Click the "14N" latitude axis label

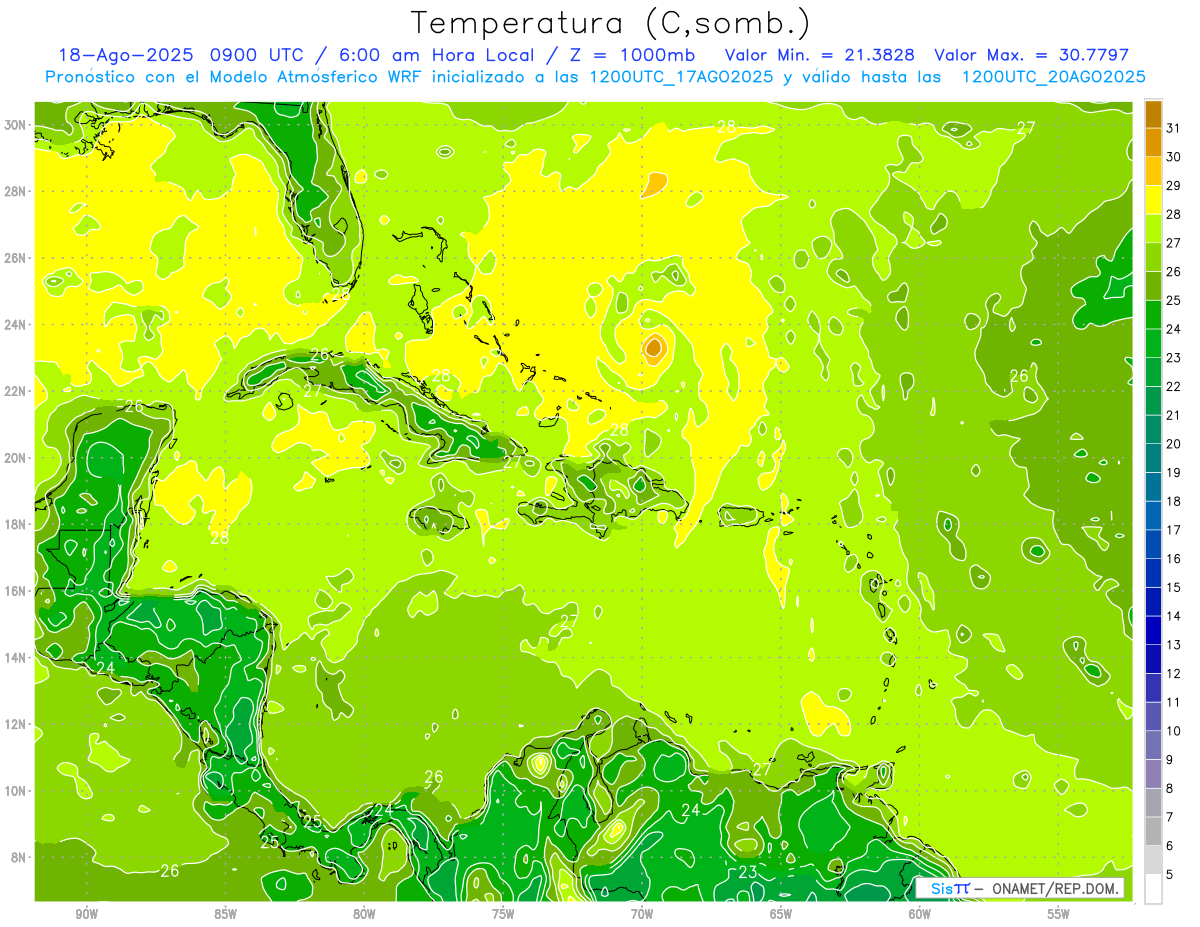17,658
